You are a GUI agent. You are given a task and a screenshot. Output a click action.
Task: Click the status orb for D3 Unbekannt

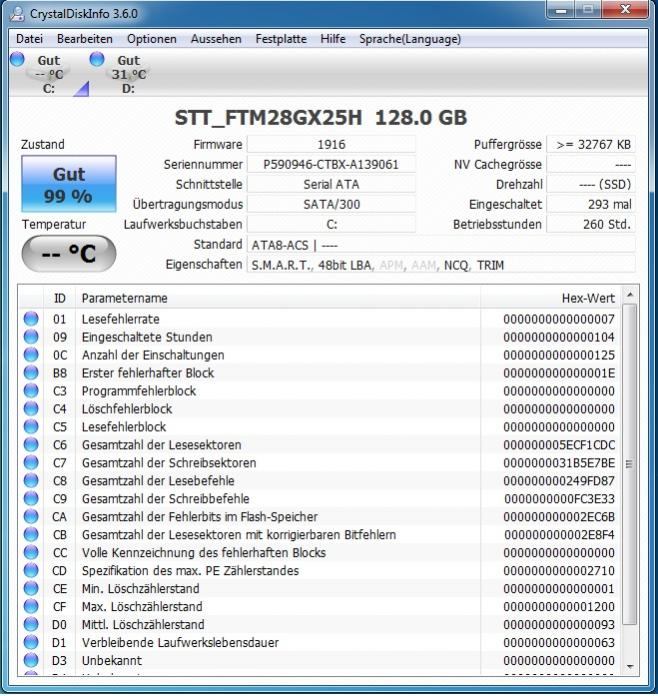tap(31, 660)
